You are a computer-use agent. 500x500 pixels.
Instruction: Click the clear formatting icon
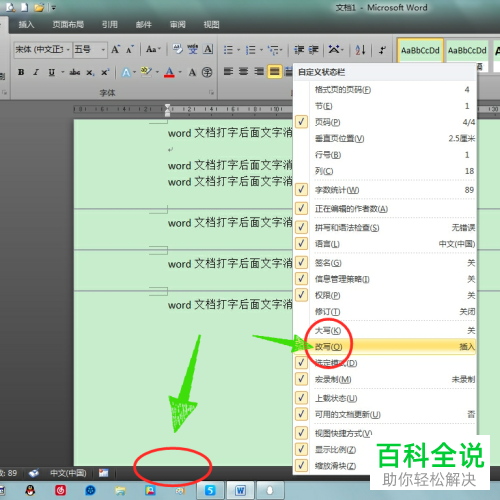[x=177, y=49]
